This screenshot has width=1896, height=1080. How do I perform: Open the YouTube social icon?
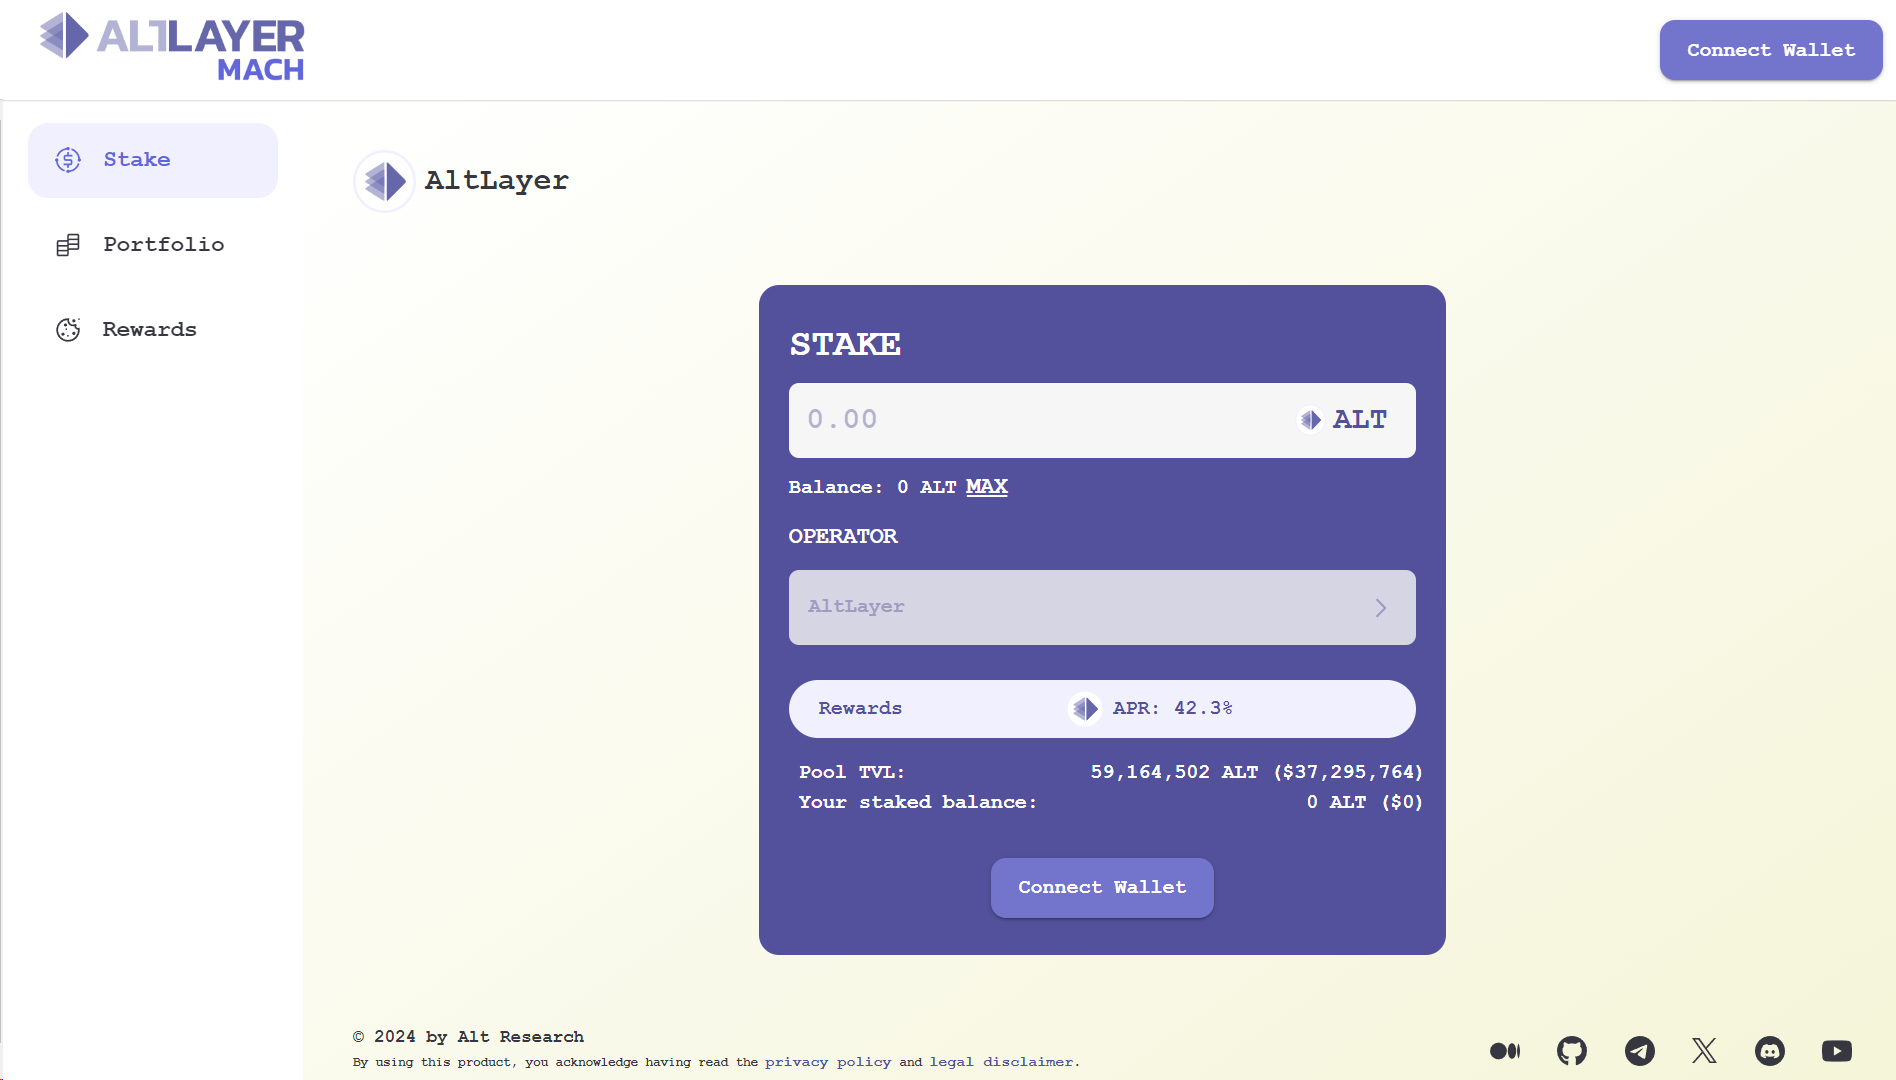[1837, 1051]
